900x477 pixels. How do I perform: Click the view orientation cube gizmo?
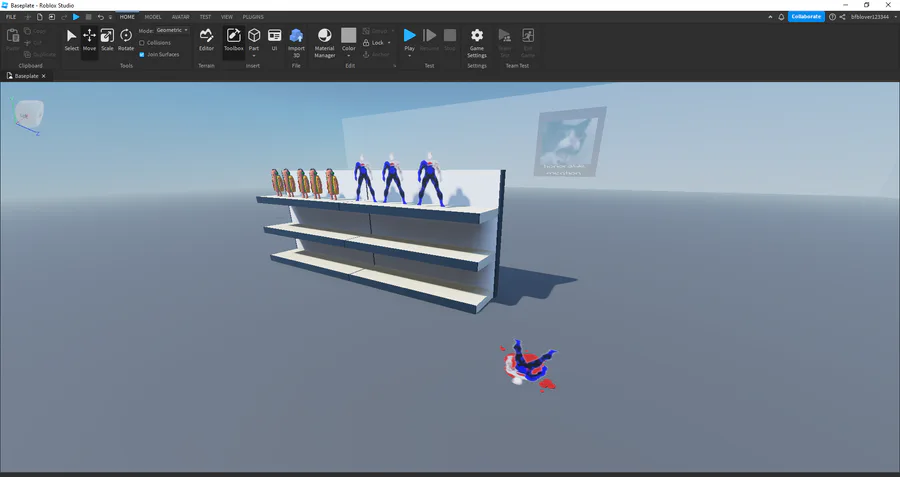point(29,114)
